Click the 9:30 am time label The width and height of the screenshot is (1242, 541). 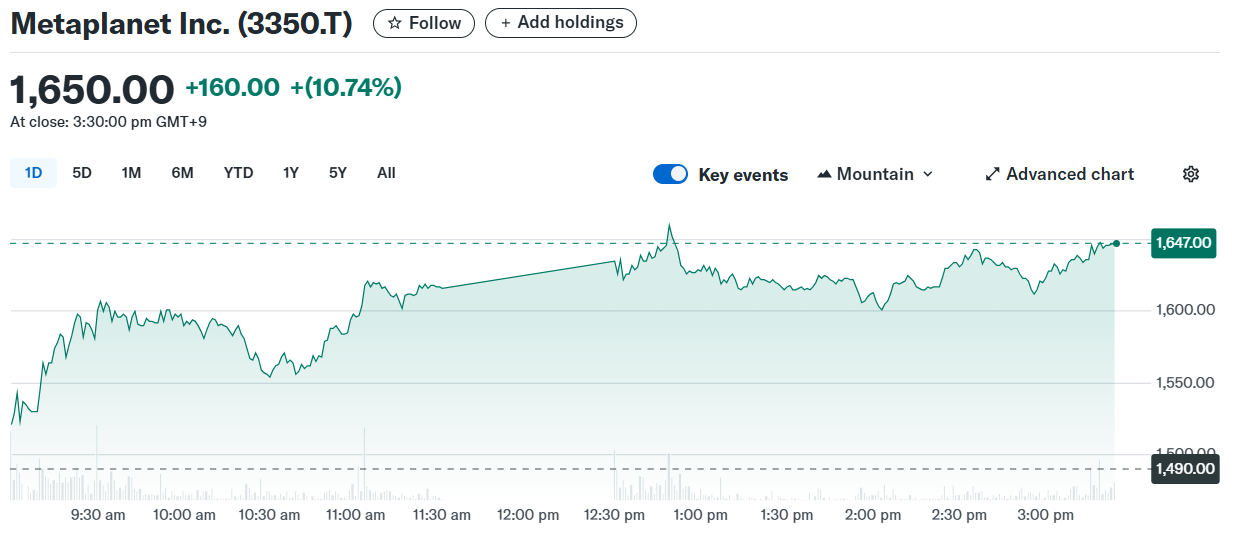coord(98,515)
